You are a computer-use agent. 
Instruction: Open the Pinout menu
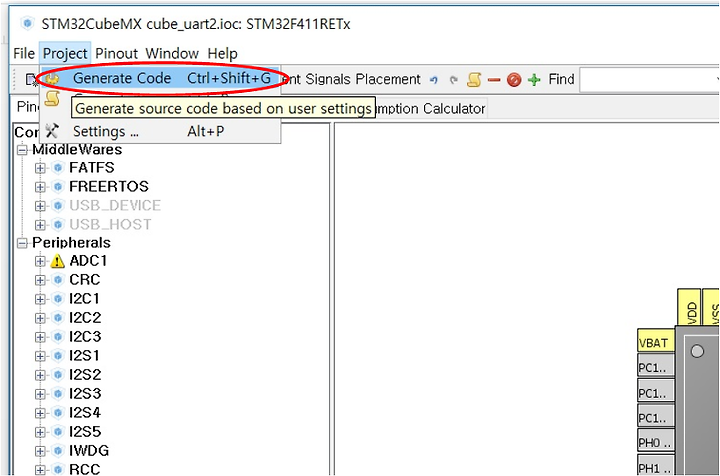tap(116, 54)
